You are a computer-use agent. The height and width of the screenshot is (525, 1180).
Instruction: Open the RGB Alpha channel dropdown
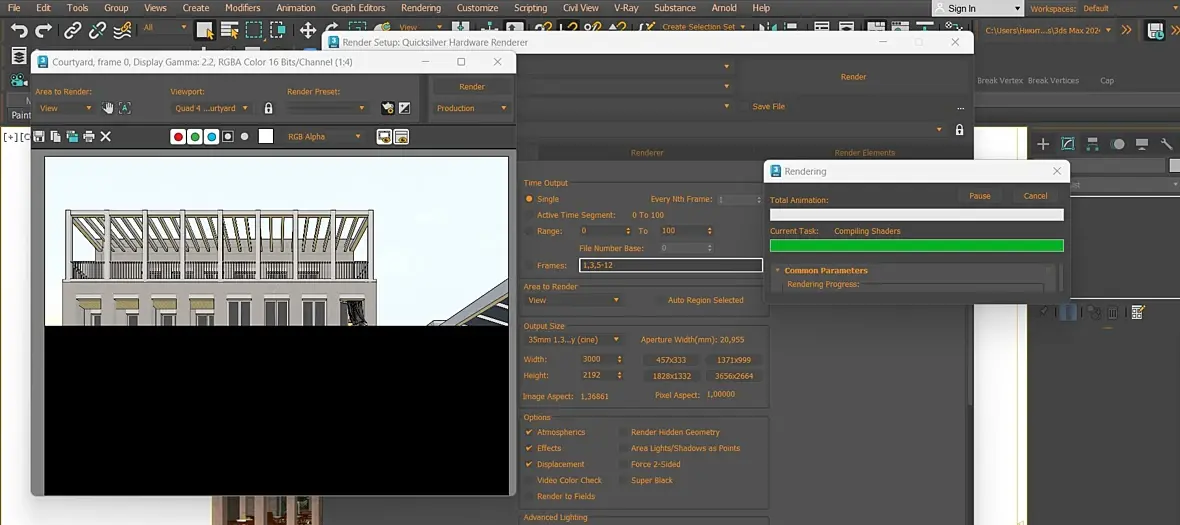pyautogui.click(x=325, y=137)
